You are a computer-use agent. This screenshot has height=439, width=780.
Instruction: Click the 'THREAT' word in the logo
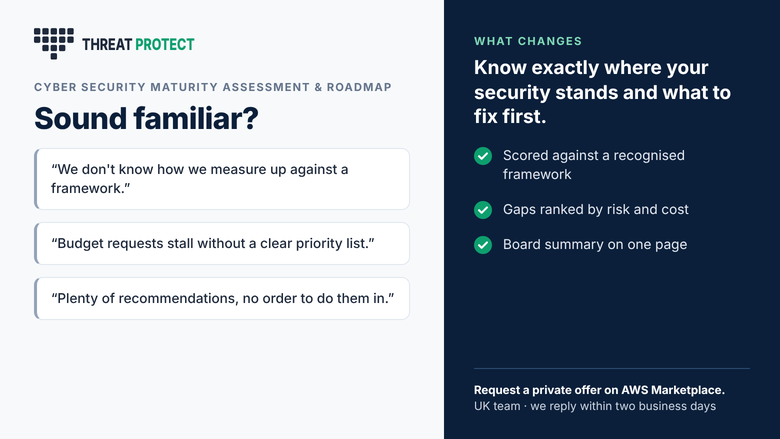point(107,45)
